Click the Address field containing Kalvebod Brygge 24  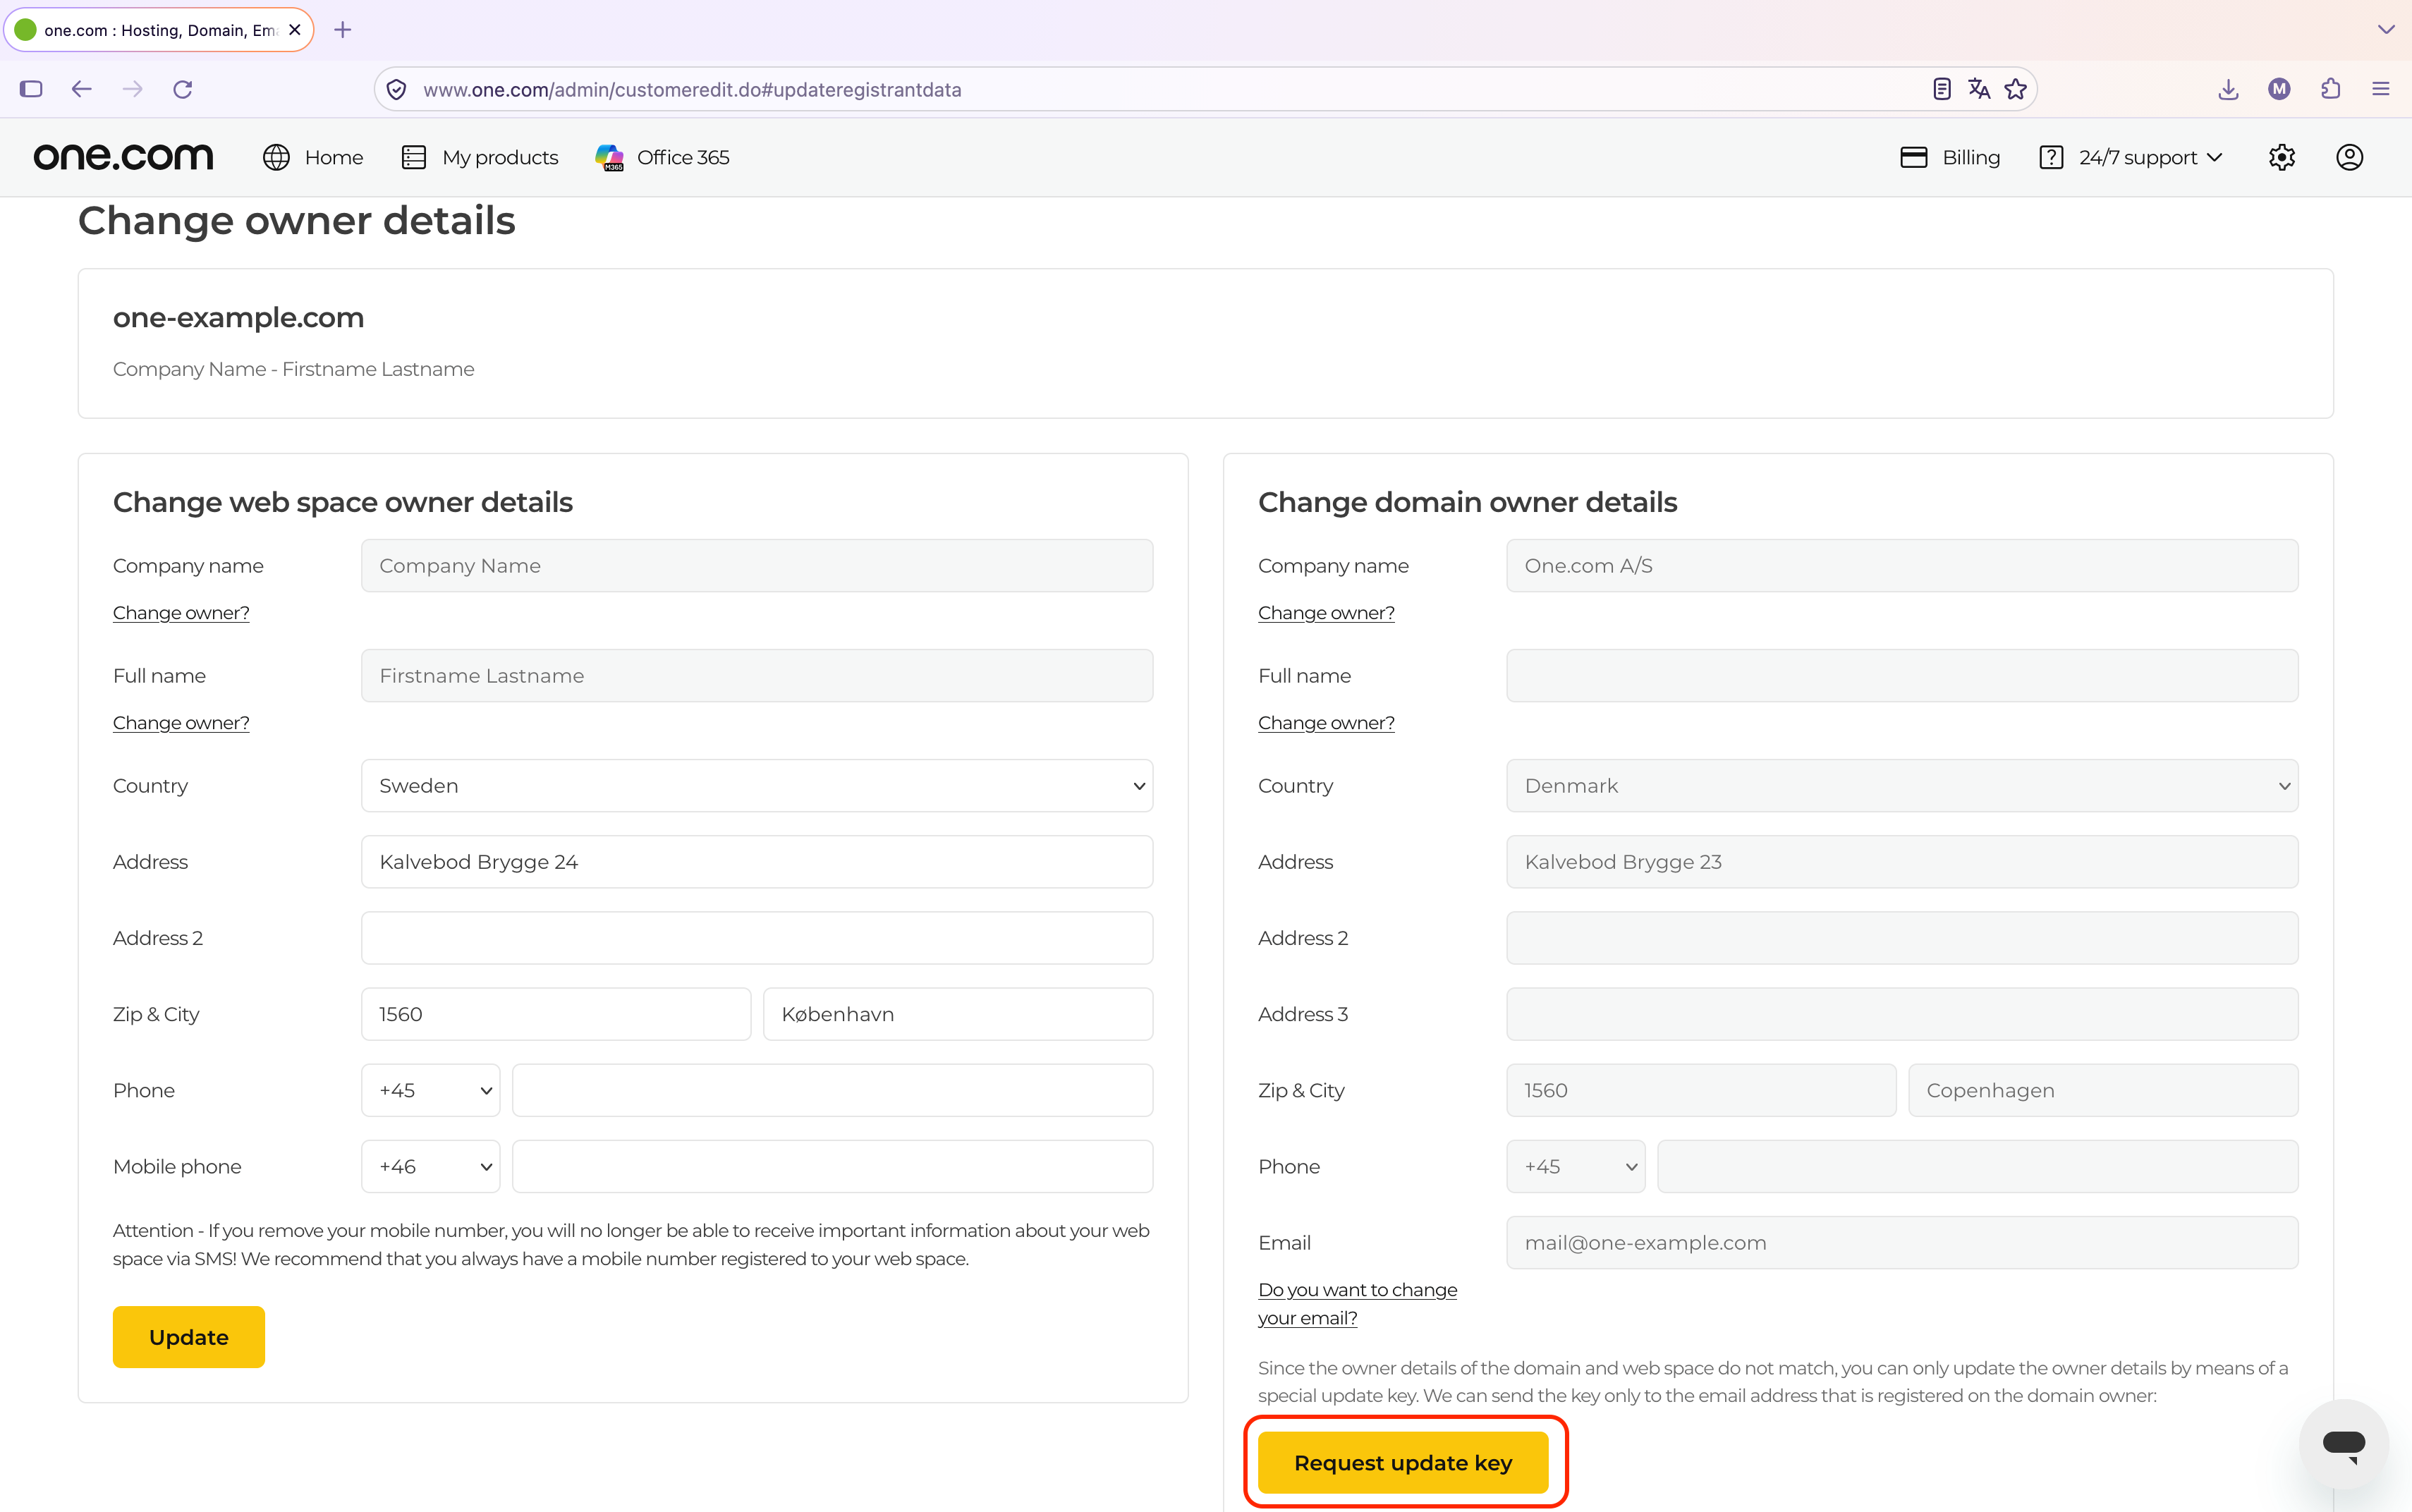(x=757, y=862)
